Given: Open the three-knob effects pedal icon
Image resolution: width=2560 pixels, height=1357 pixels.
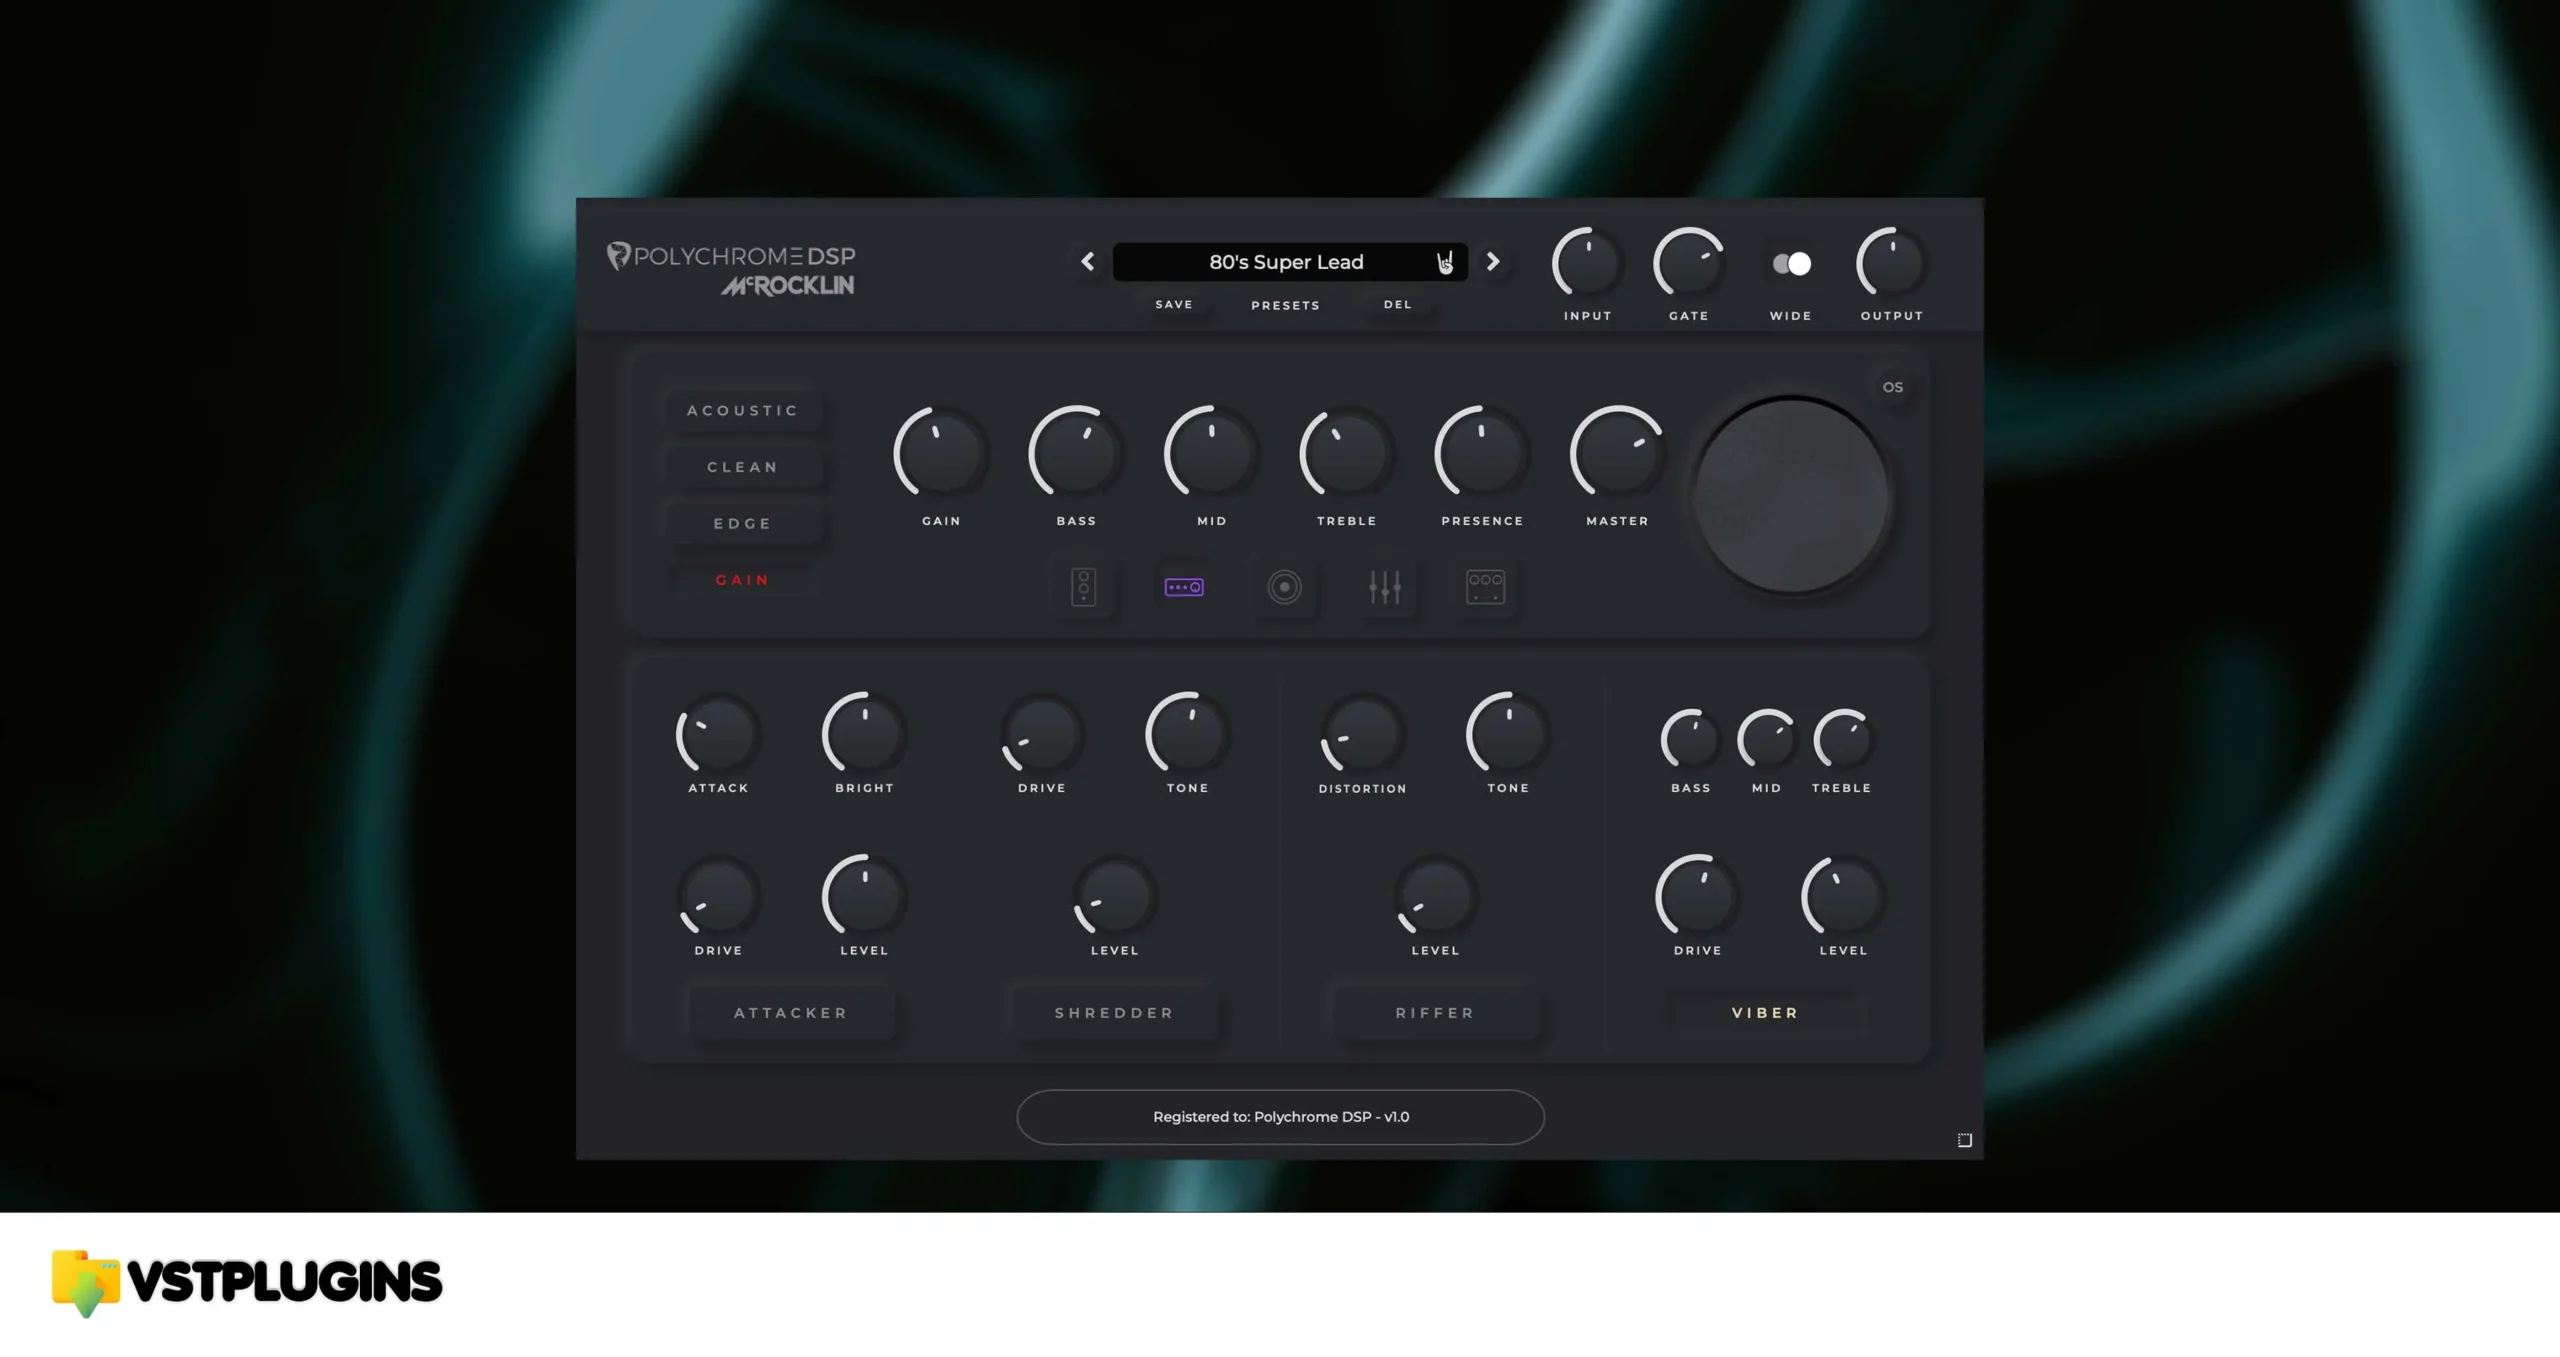Looking at the screenshot, I should (1485, 587).
